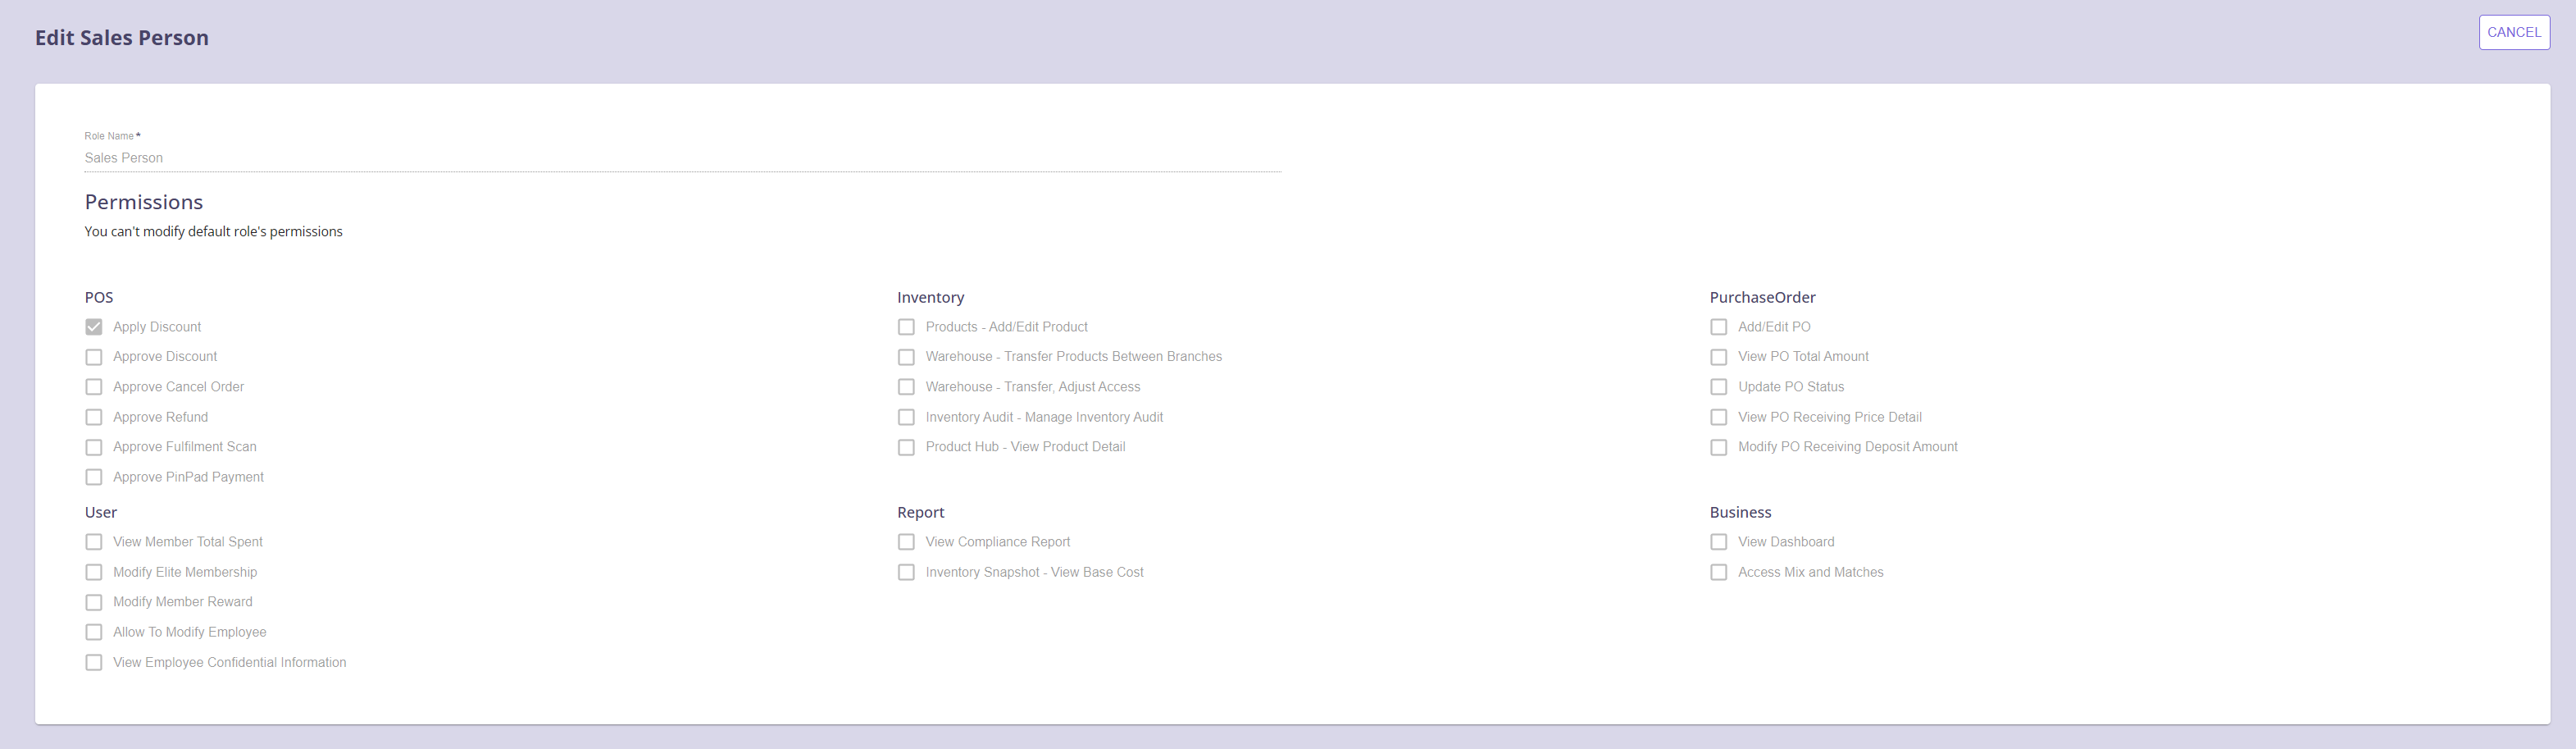Enable the Approve Refund checkbox

click(x=94, y=417)
